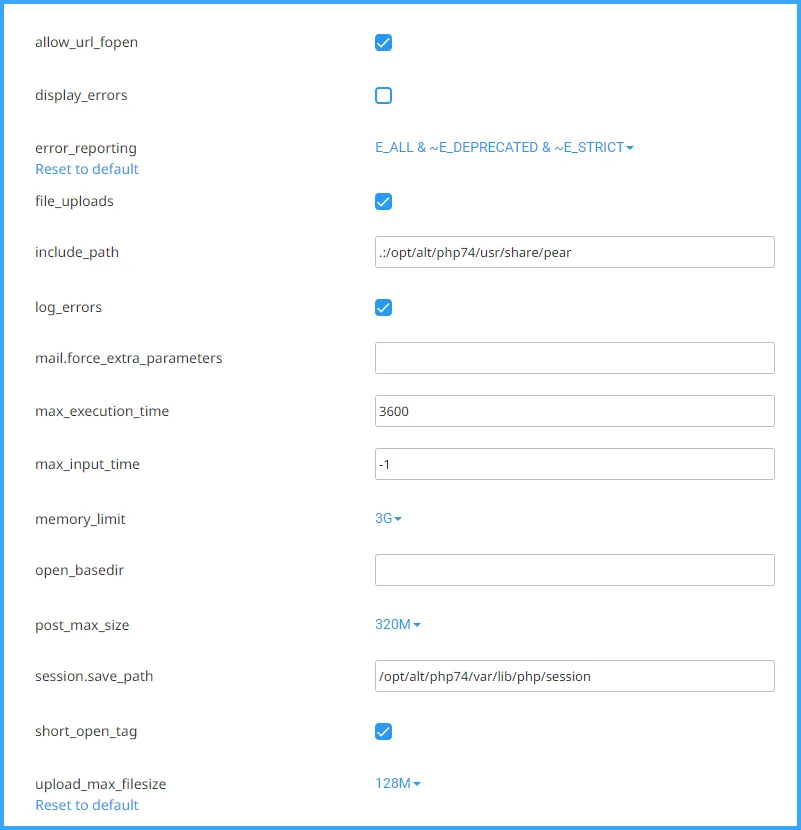The width and height of the screenshot is (801, 830).
Task: Select the mail.force_extra_parameters input field
Action: pos(575,357)
